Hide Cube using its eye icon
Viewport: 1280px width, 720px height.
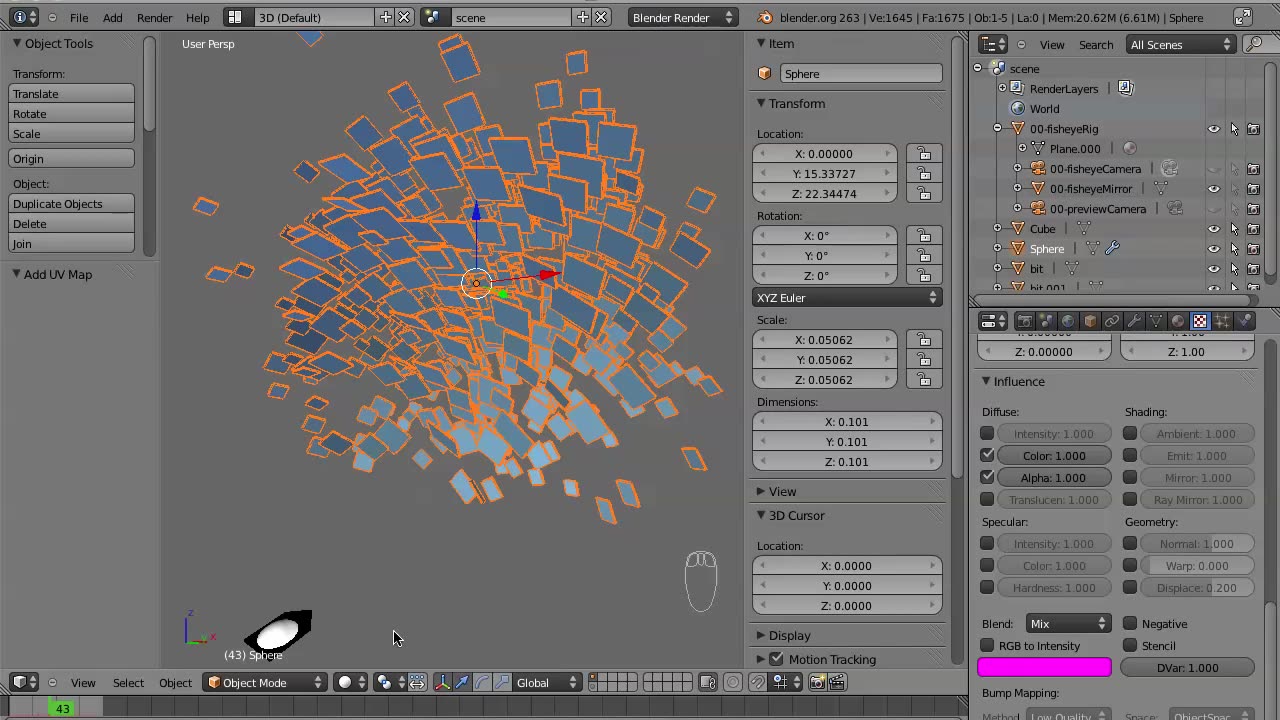(x=1214, y=229)
